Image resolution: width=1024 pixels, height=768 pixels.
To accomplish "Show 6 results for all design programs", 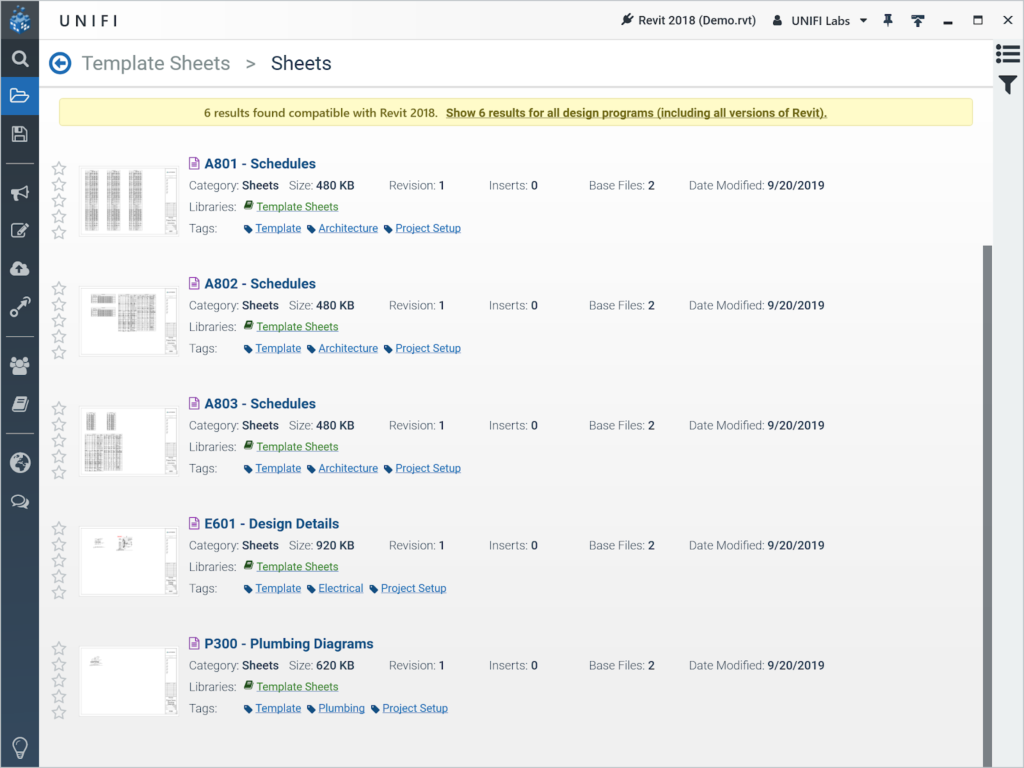I will pos(636,113).
